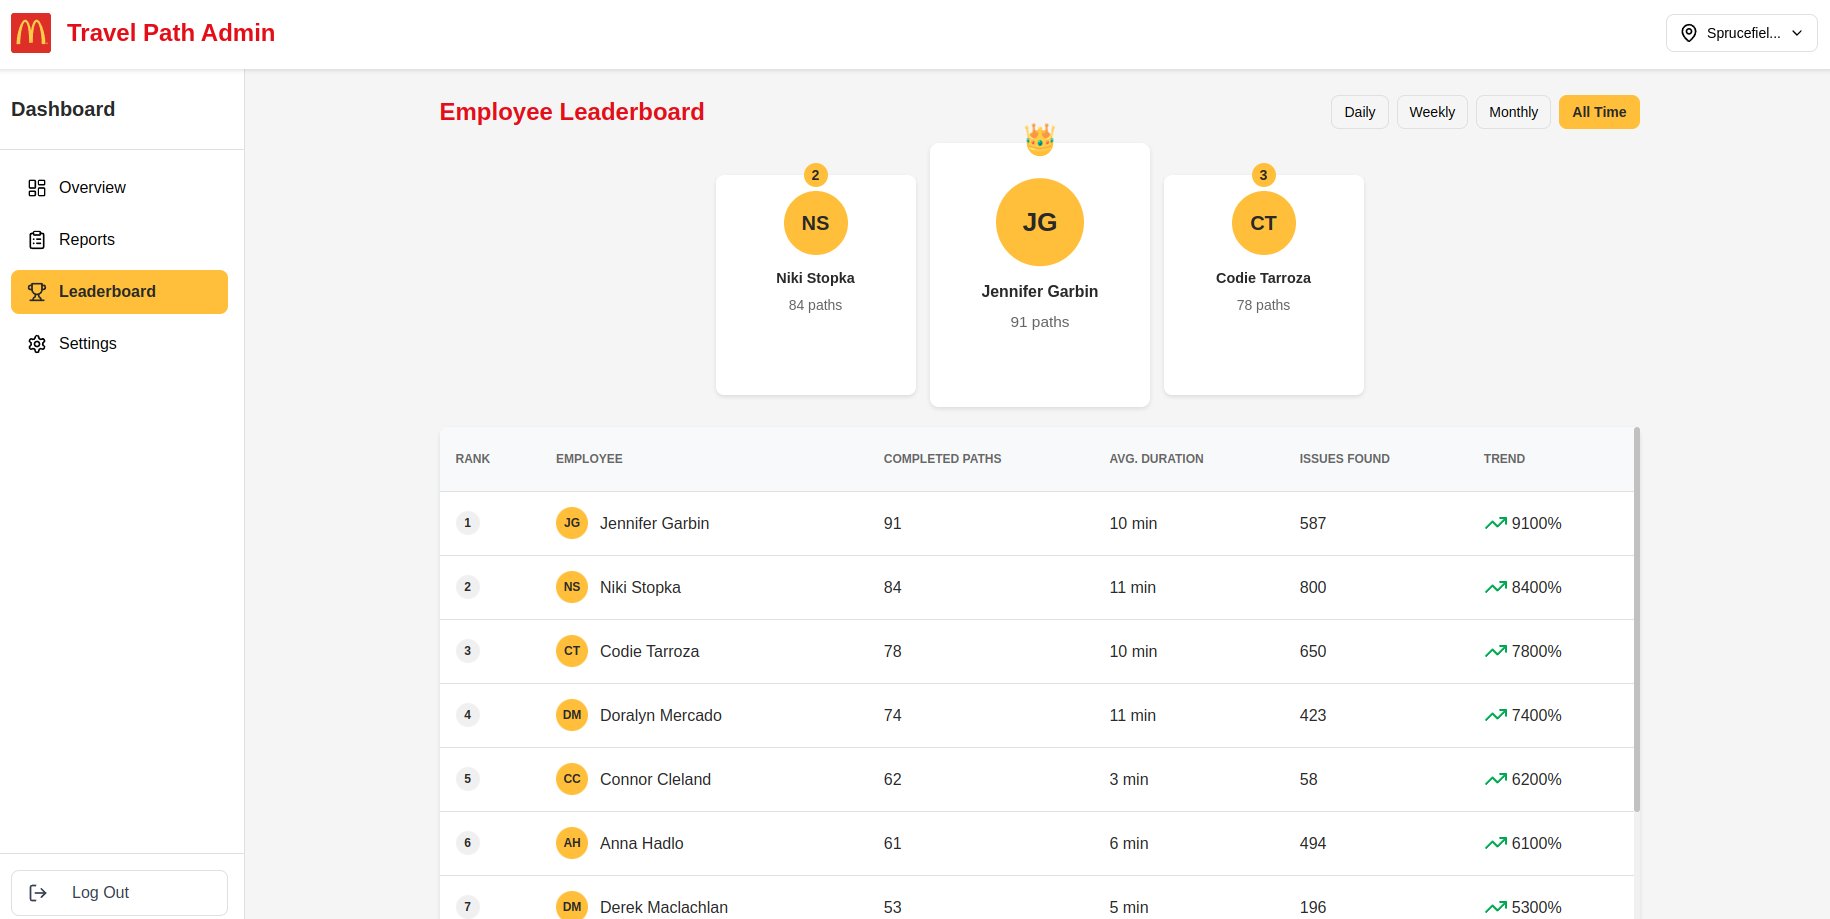Click the Leaderboard trophy icon
The height and width of the screenshot is (919, 1830).
click(37, 292)
